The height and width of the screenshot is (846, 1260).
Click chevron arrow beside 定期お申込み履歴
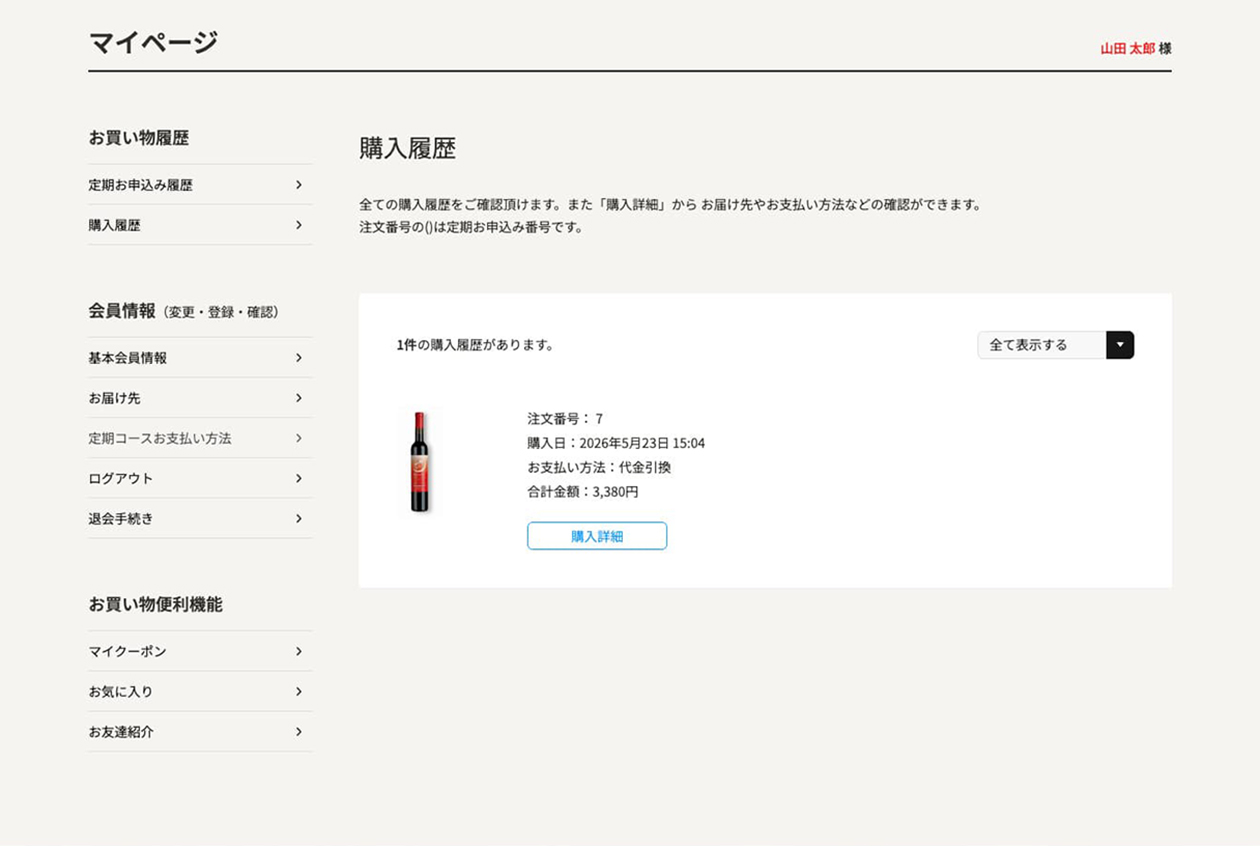coord(298,185)
